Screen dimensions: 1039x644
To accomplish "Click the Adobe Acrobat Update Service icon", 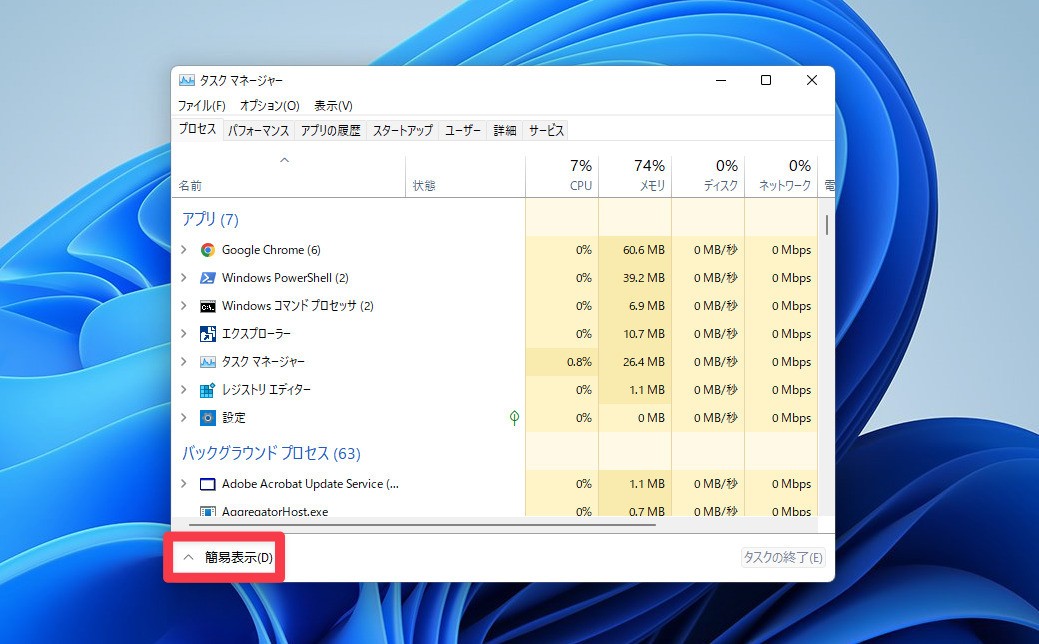I will tap(207, 484).
